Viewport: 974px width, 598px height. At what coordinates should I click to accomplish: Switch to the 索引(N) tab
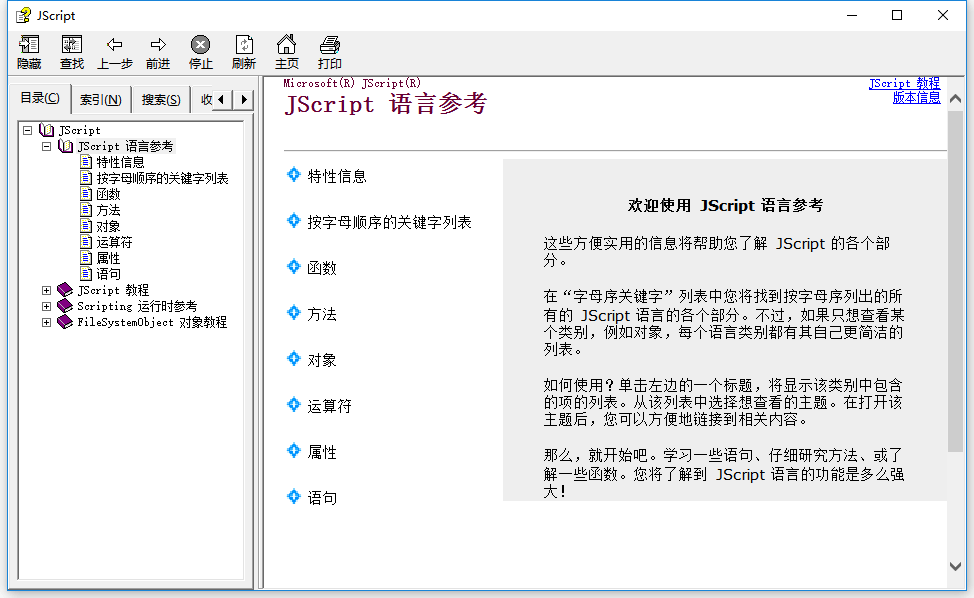pos(100,99)
